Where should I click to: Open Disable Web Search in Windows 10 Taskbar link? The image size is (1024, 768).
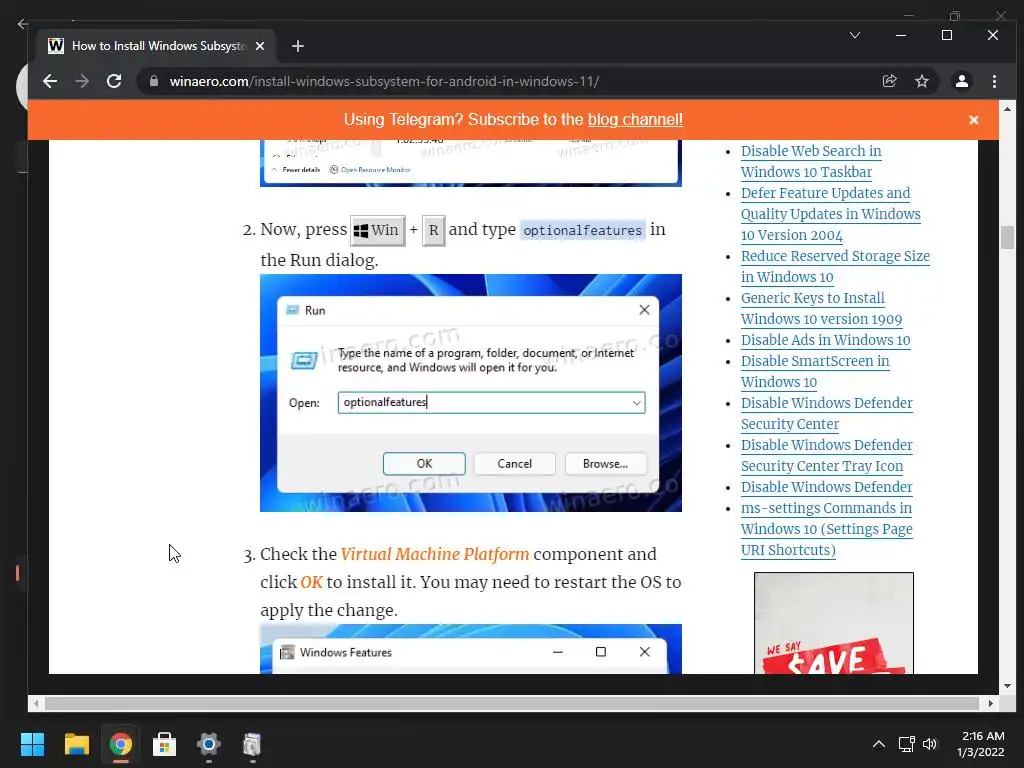tap(811, 161)
